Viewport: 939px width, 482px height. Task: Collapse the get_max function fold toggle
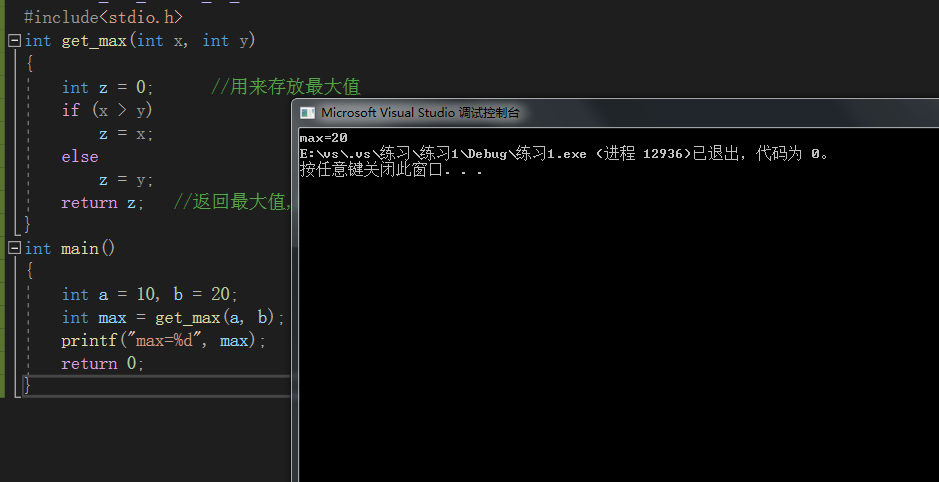pyautogui.click(x=14, y=41)
